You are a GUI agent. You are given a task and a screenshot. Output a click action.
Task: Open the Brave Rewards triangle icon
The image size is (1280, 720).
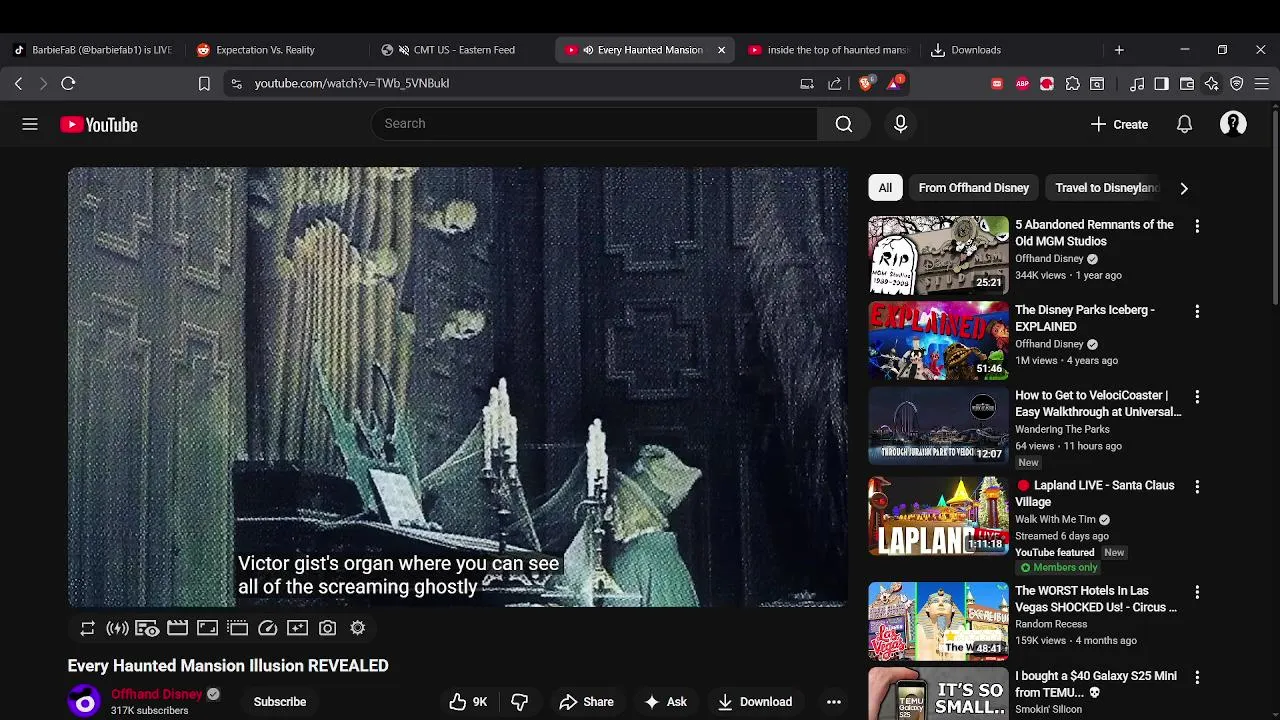[x=894, y=83]
